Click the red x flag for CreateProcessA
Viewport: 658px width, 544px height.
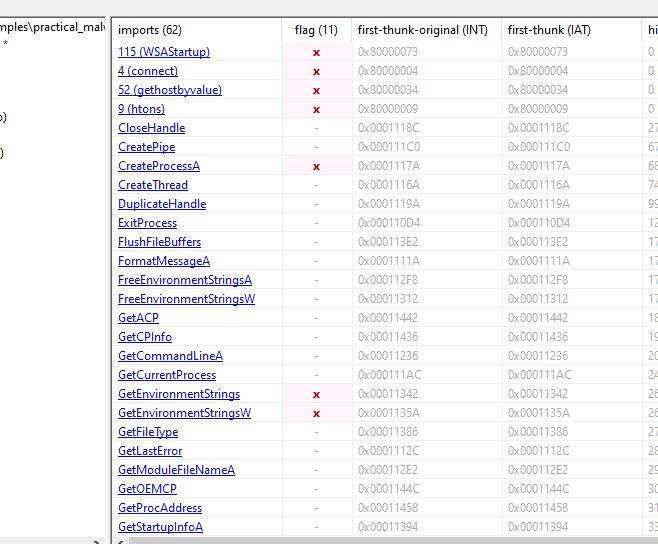point(316,166)
